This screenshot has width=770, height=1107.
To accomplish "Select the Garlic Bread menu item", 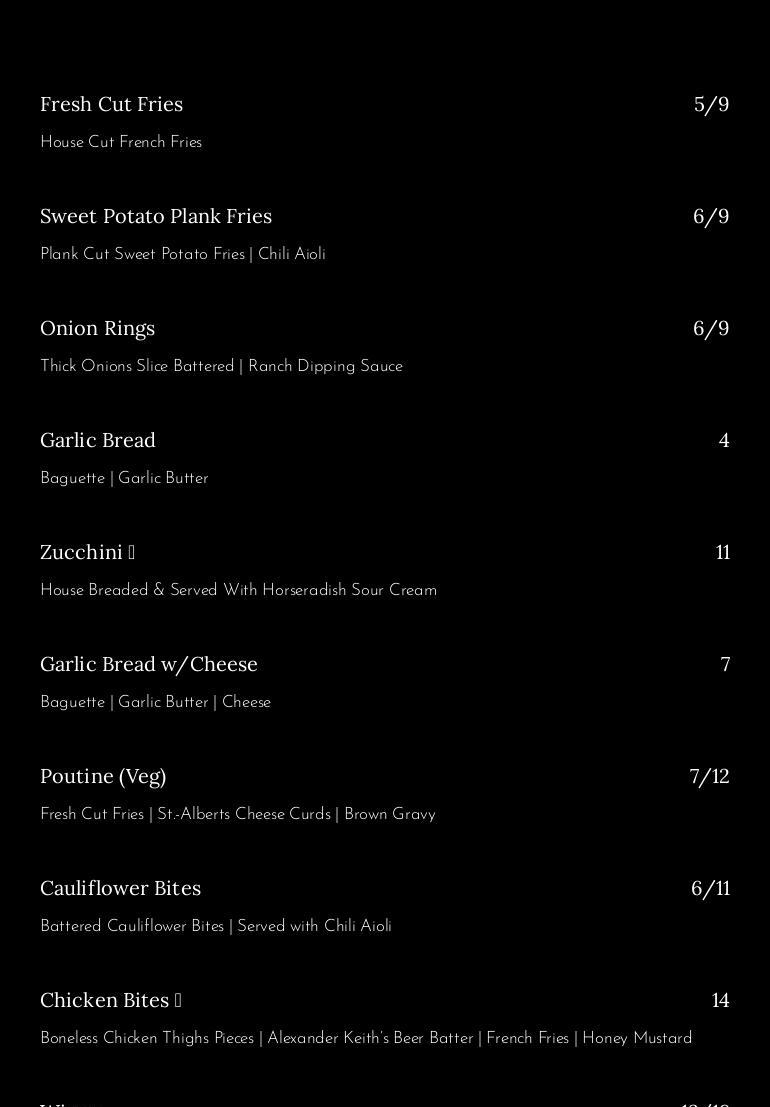I will coord(98,440).
